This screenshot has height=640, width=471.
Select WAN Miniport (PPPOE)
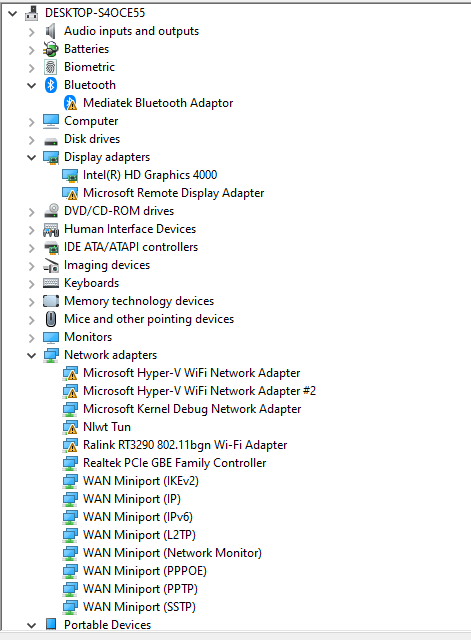[x=144, y=571]
